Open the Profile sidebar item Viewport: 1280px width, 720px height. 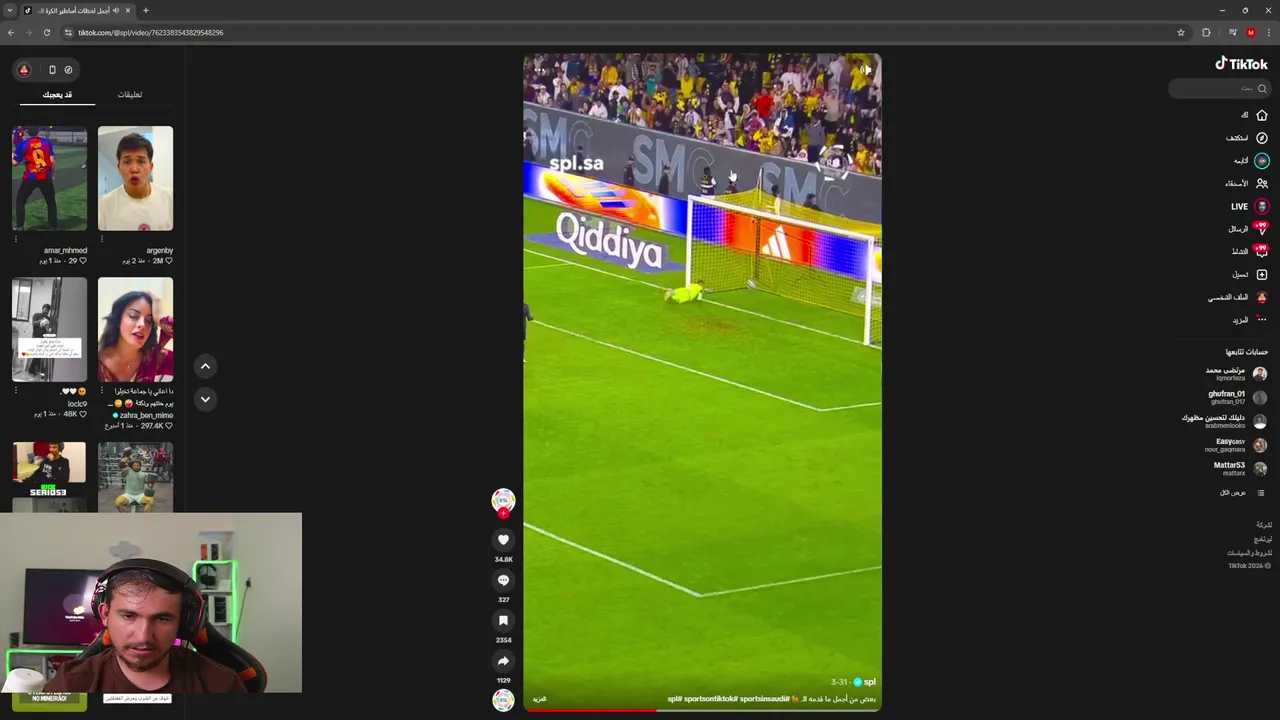pyautogui.click(x=1238, y=298)
